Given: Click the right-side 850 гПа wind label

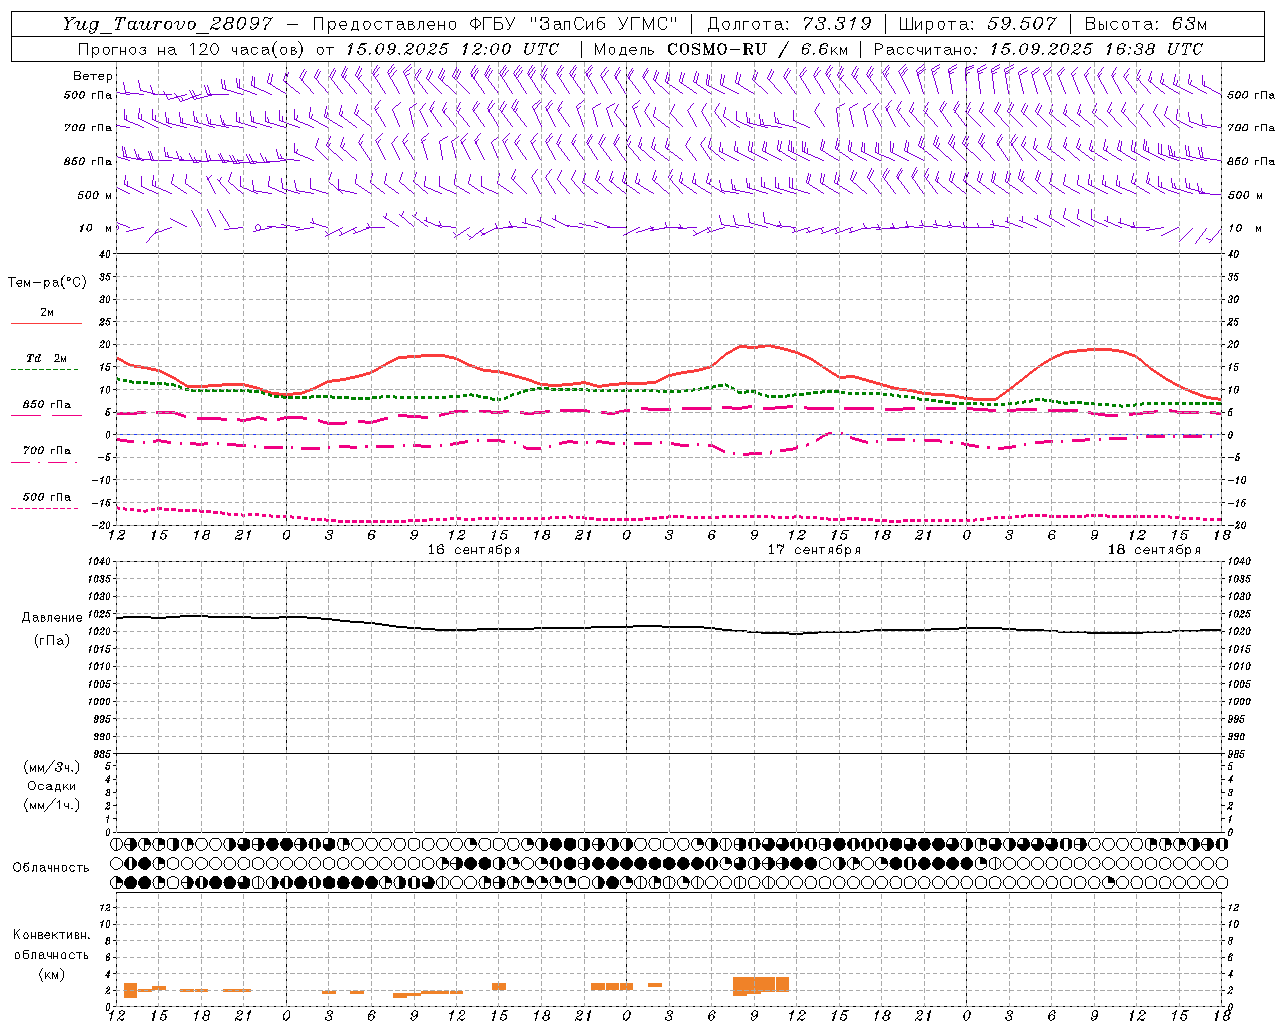Looking at the screenshot, I should pyautogui.click(x=1251, y=161).
